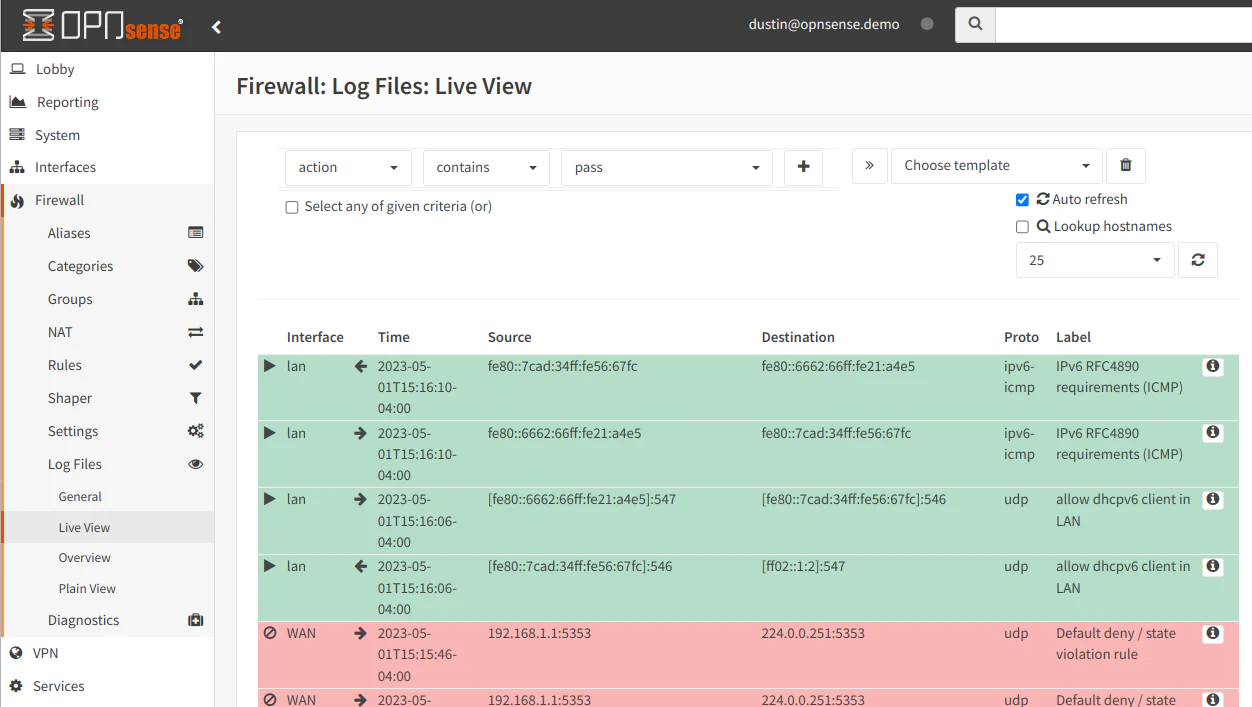The height and width of the screenshot is (707, 1252).
Task: Click the double-arrow icon beside Choose template
Action: point(869,166)
